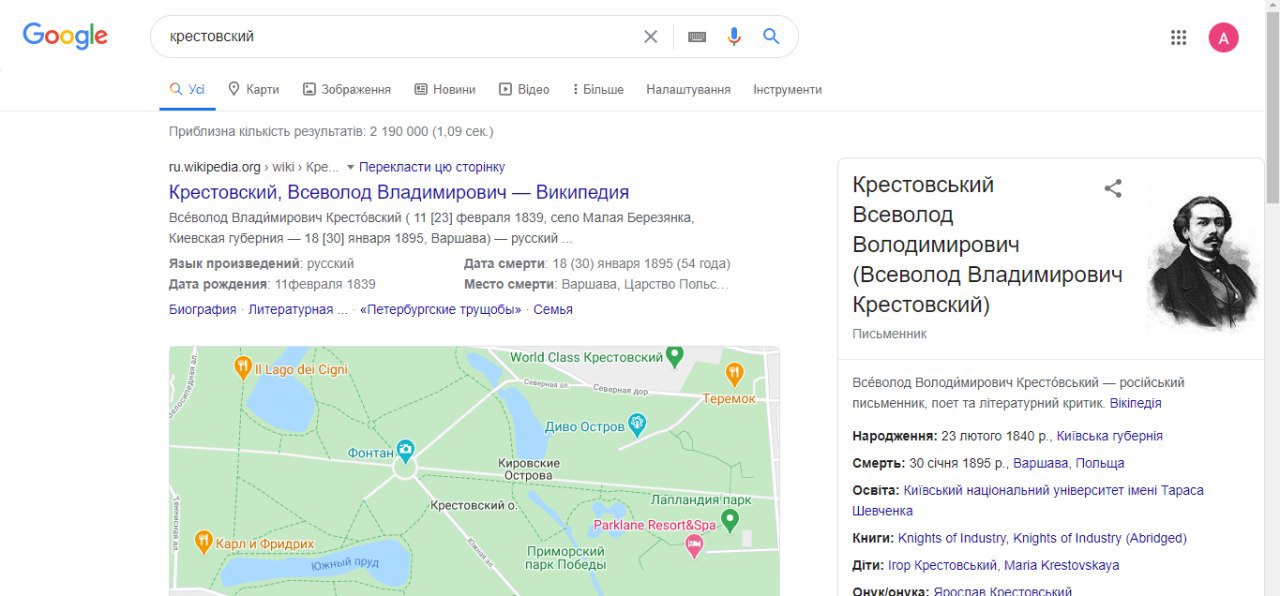Click Перекласти цю сторінку link

click(x=432, y=167)
